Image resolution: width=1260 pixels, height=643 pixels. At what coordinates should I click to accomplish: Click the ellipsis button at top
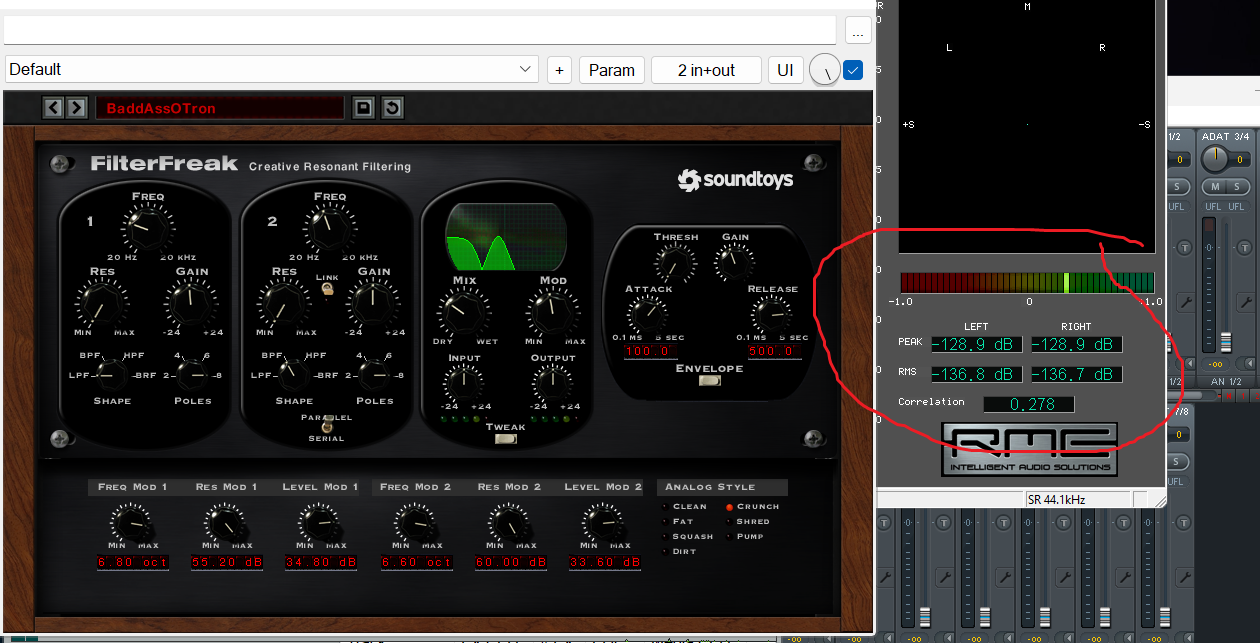pyautogui.click(x=857, y=31)
